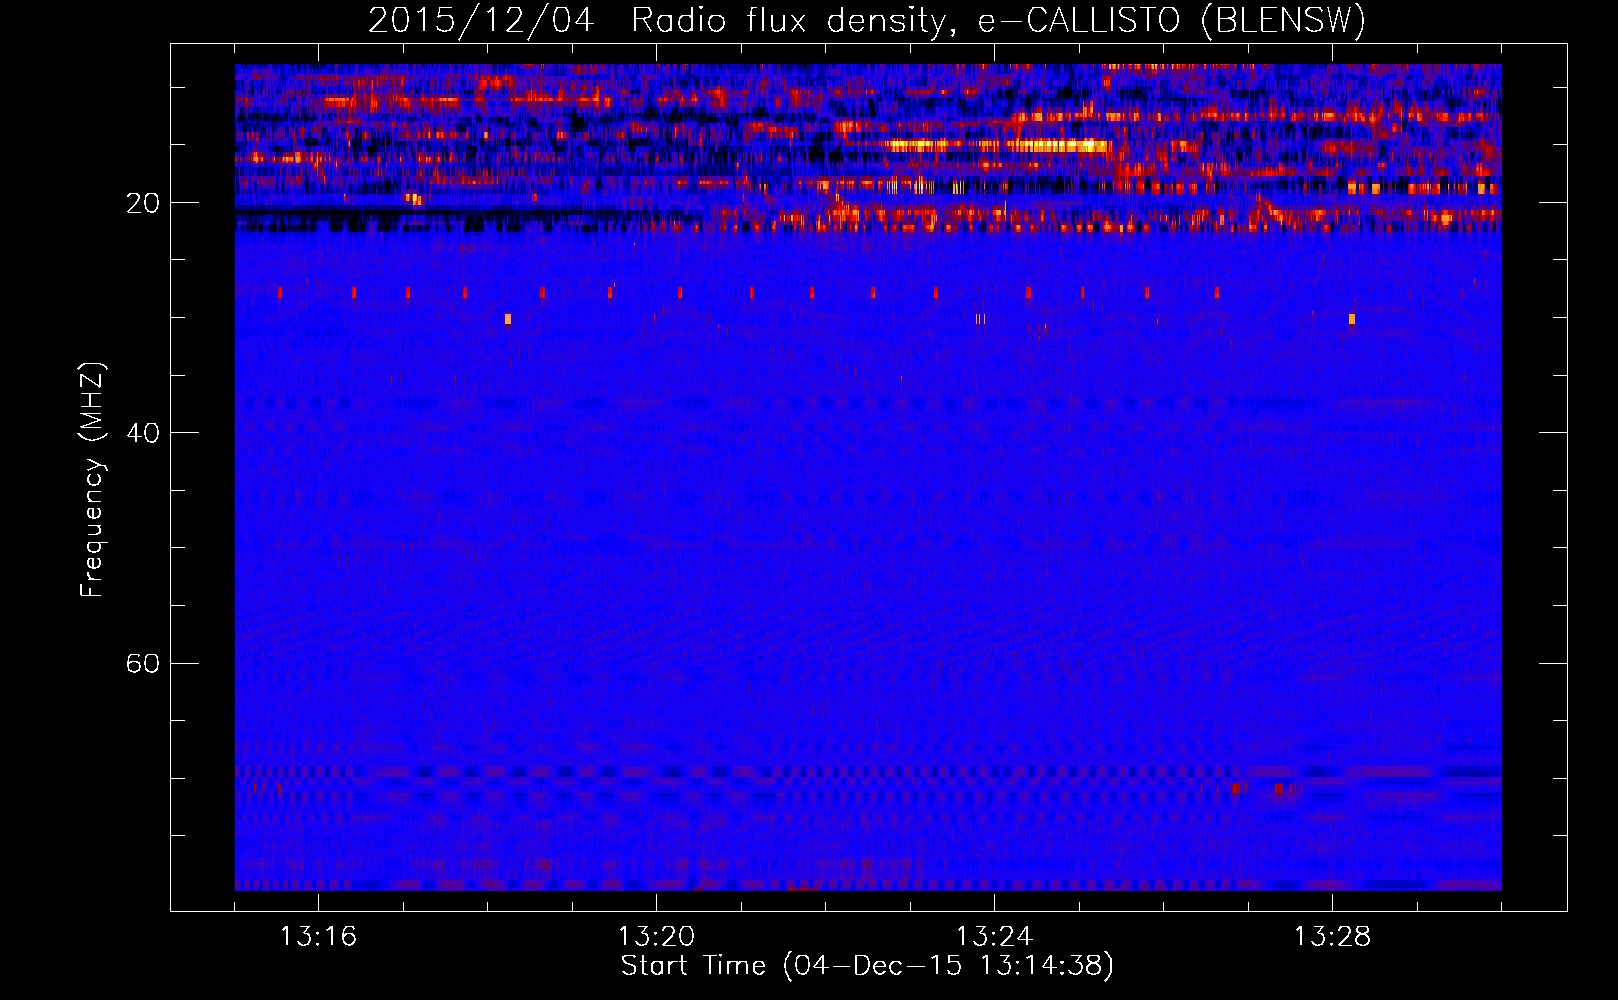Click the 13:20 time tick label
The height and width of the screenshot is (1000, 1618).
(x=656, y=936)
